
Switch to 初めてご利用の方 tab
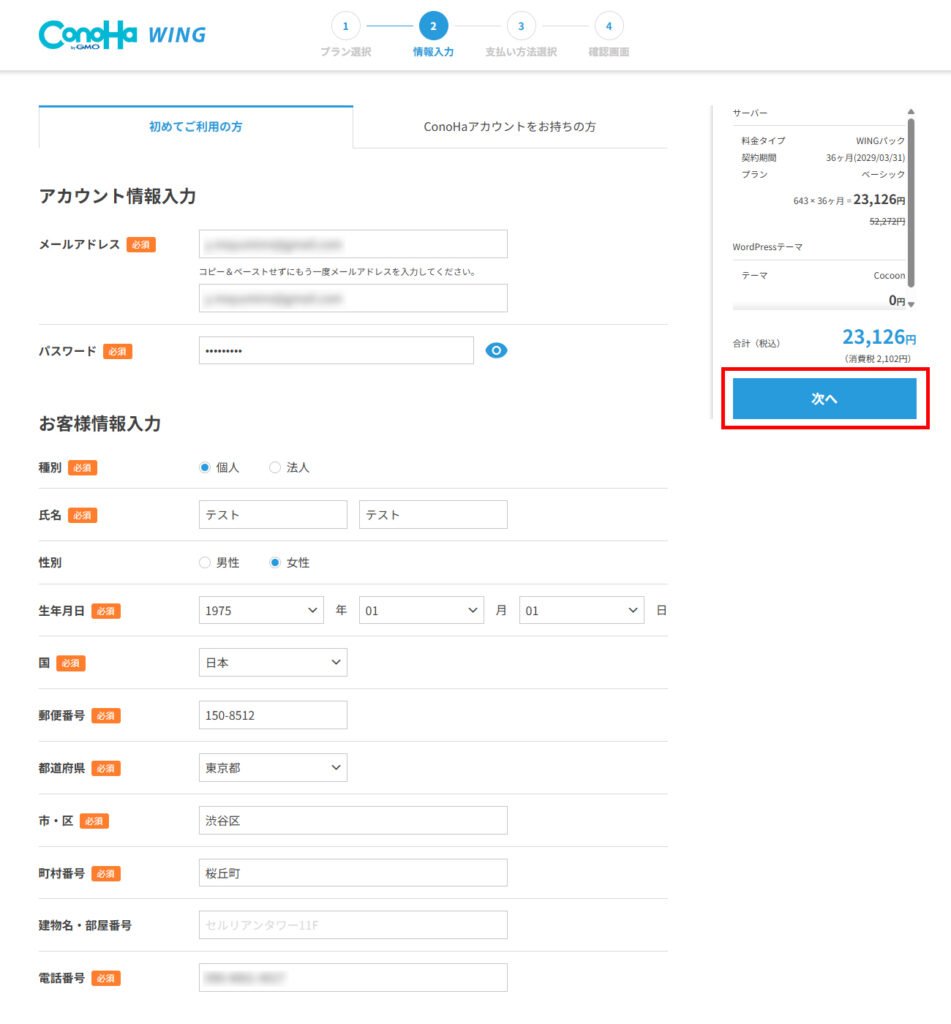(x=195, y=127)
